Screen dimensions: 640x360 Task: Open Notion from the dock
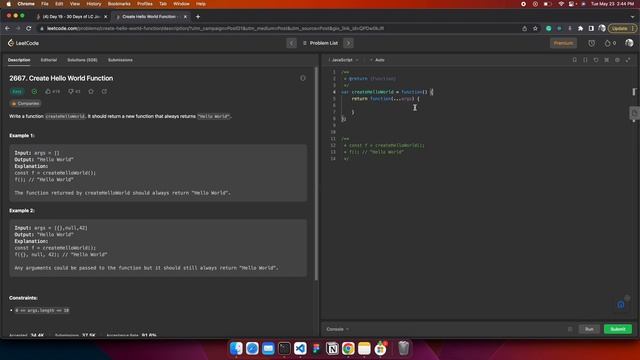(x=332, y=348)
